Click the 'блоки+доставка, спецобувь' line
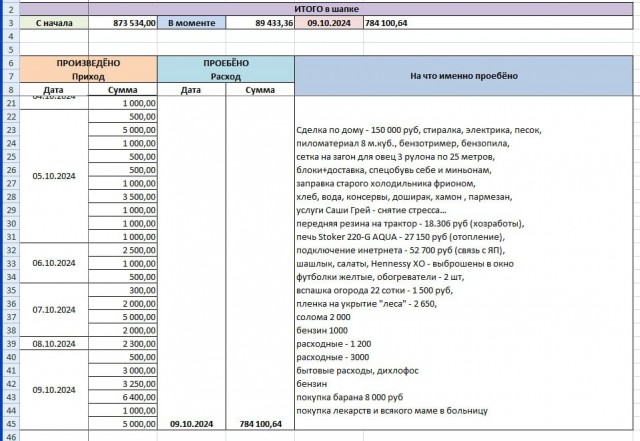 (394, 170)
